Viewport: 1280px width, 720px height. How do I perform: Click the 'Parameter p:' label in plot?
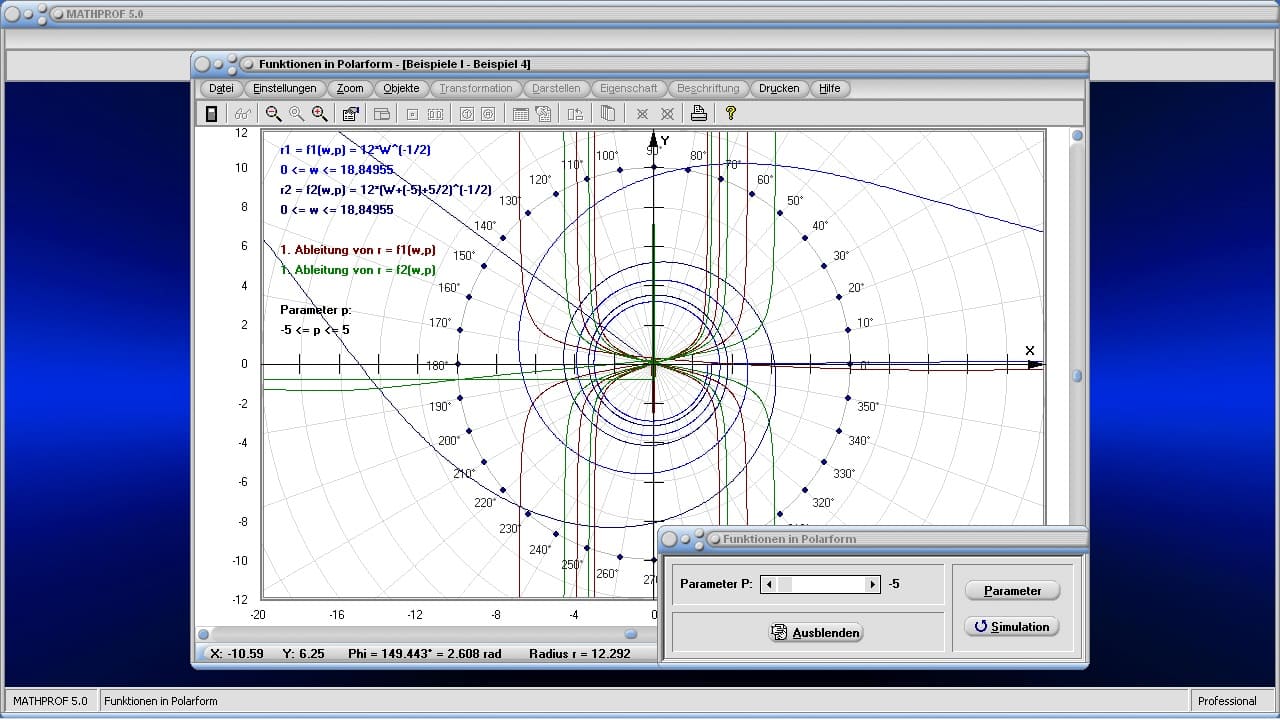pos(316,310)
